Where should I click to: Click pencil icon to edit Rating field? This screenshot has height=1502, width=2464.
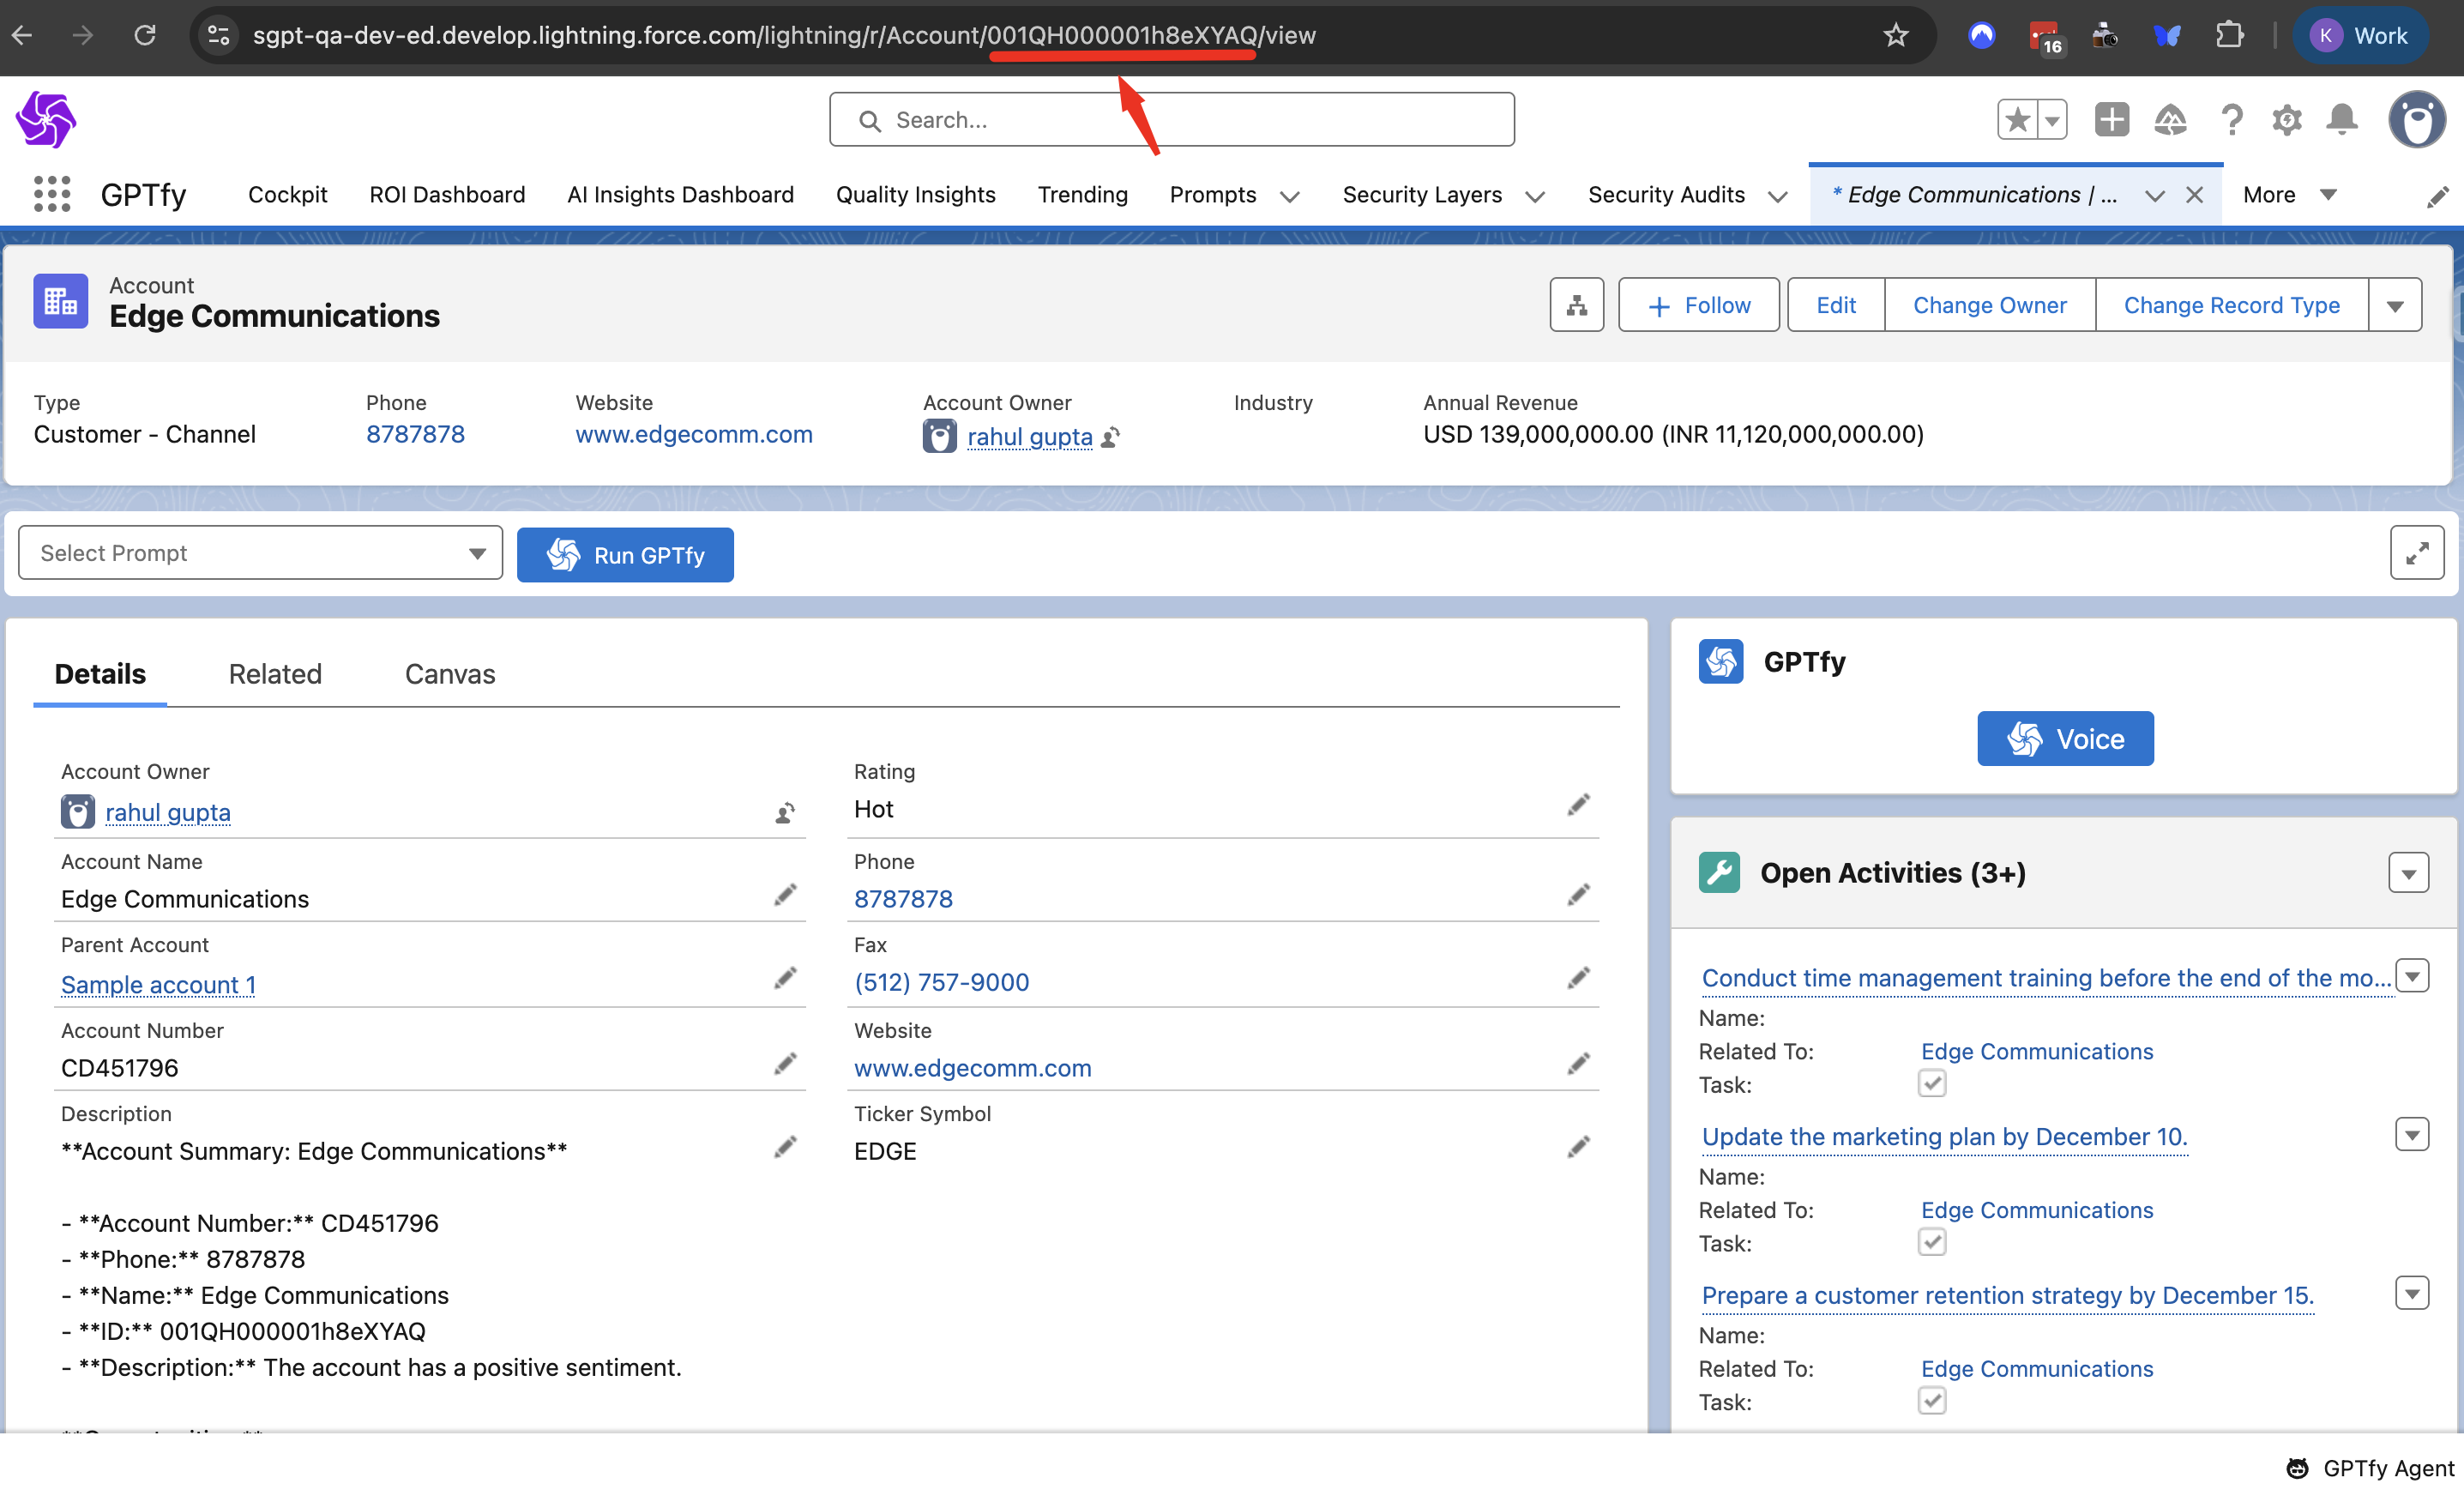click(x=1578, y=805)
